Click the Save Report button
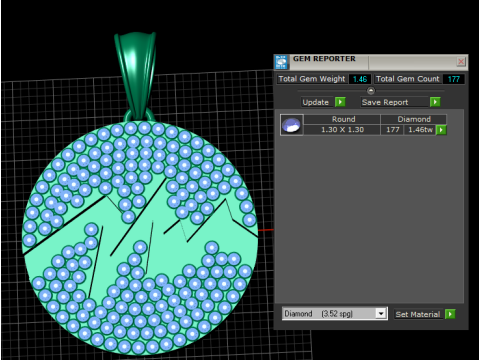 pos(394,102)
